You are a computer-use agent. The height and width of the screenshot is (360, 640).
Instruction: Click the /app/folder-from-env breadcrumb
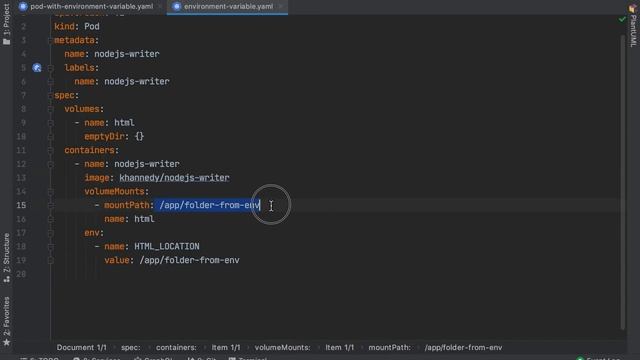coord(463,347)
